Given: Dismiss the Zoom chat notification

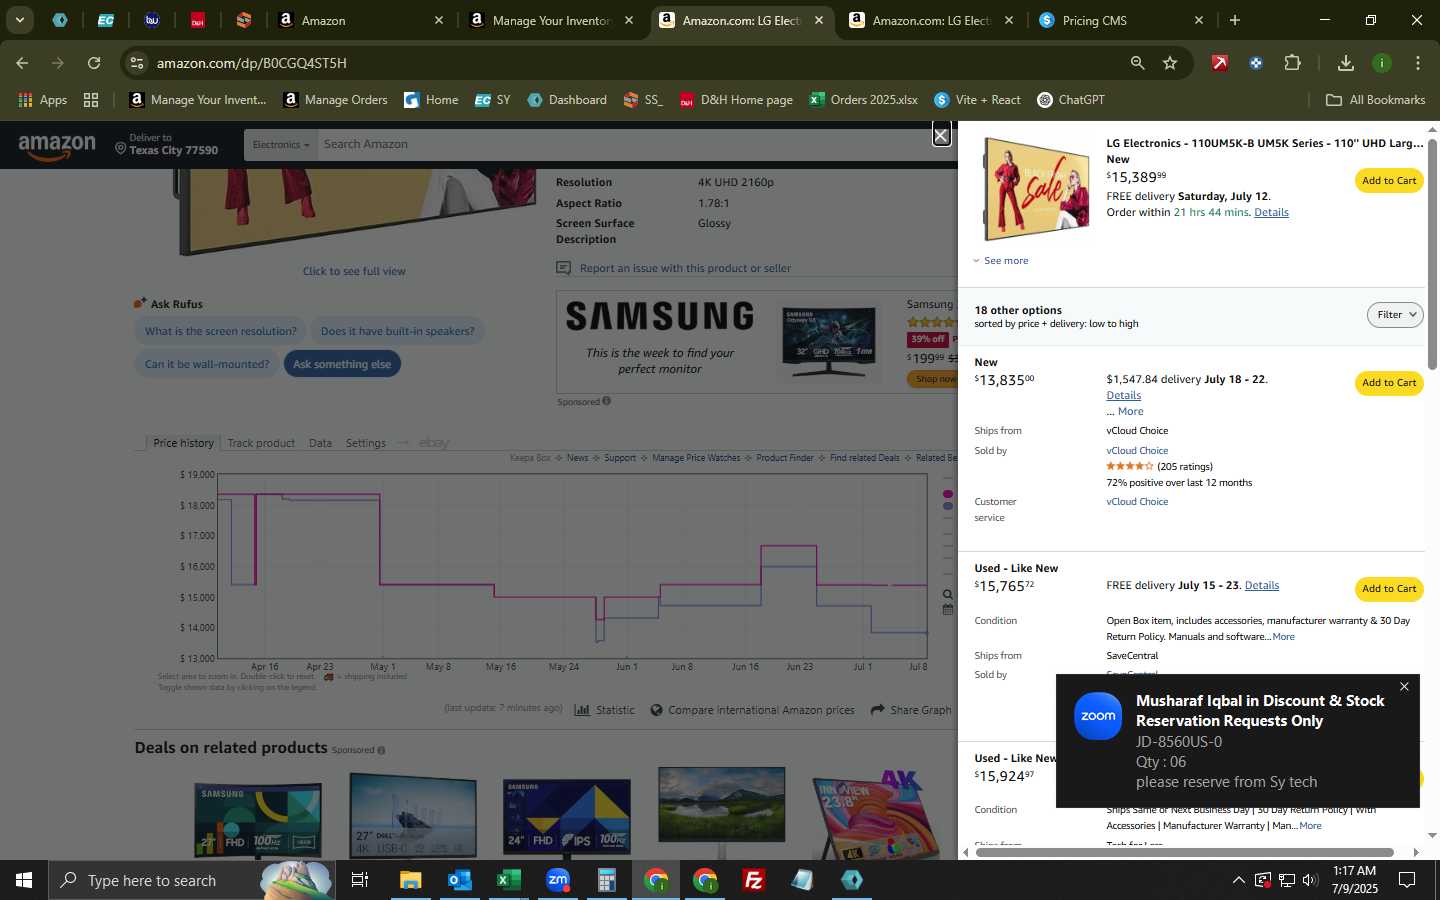Looking at the screenshot, I should coord(1404,687).
